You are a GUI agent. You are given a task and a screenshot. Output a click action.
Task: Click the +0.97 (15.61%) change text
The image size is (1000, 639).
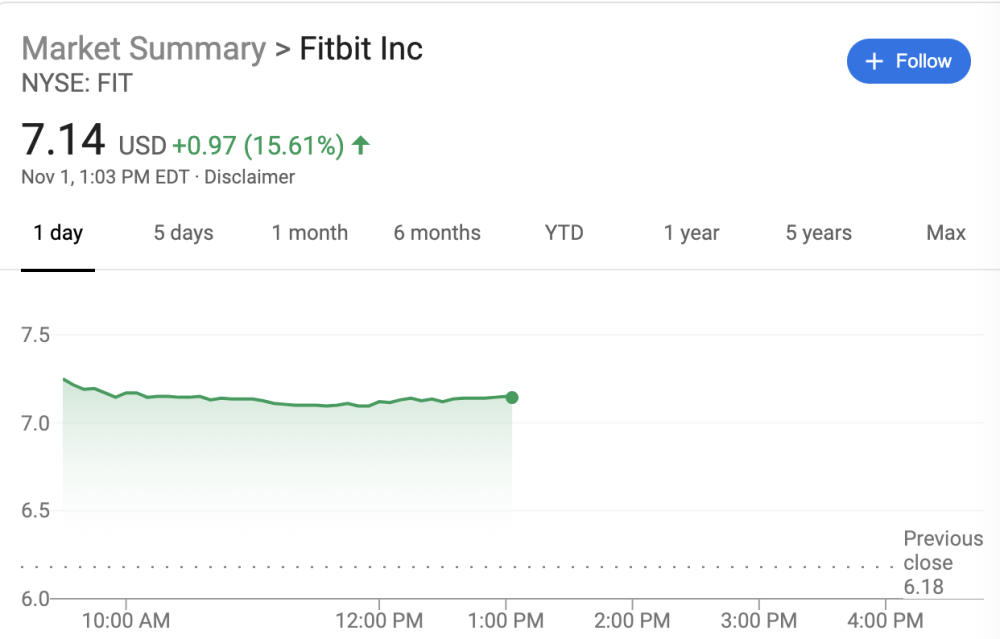pos(258,145)
